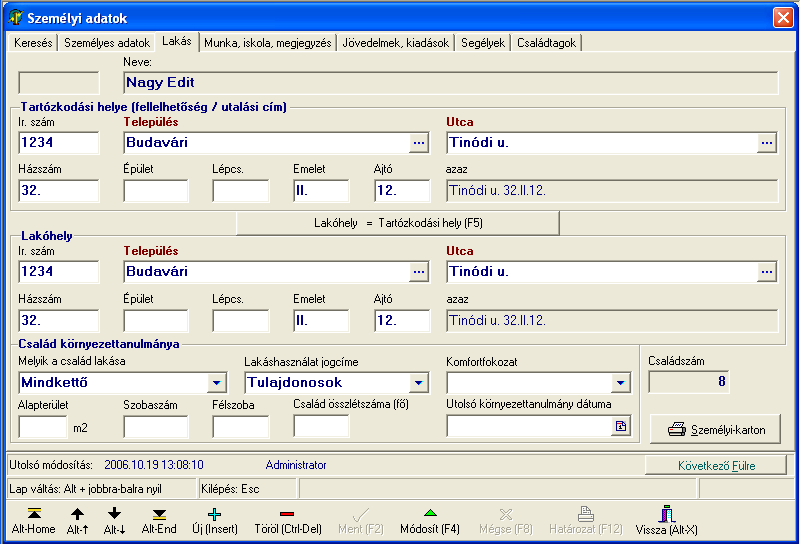The height and width of the screenshot is (544, 800).
Task: Click the Neve field showing Nagy Edit
Action: 451,83
